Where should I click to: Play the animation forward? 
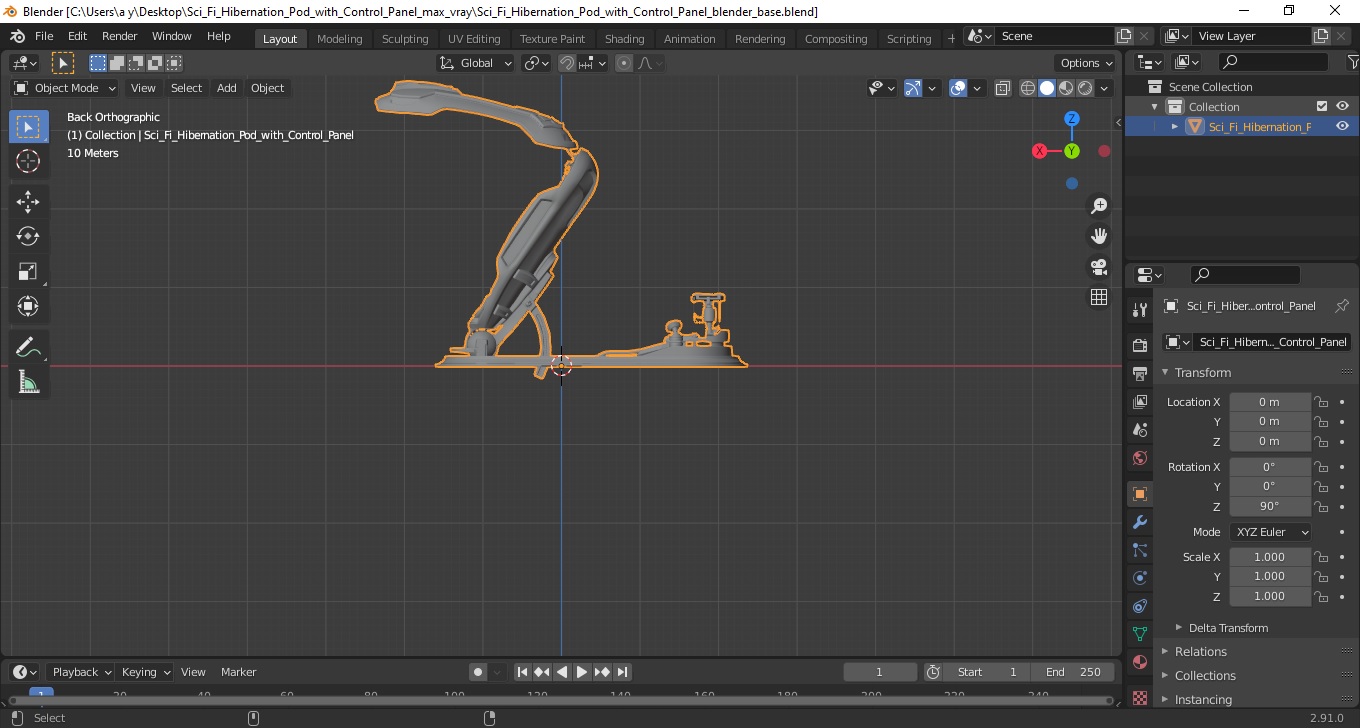tap(582, 672)
